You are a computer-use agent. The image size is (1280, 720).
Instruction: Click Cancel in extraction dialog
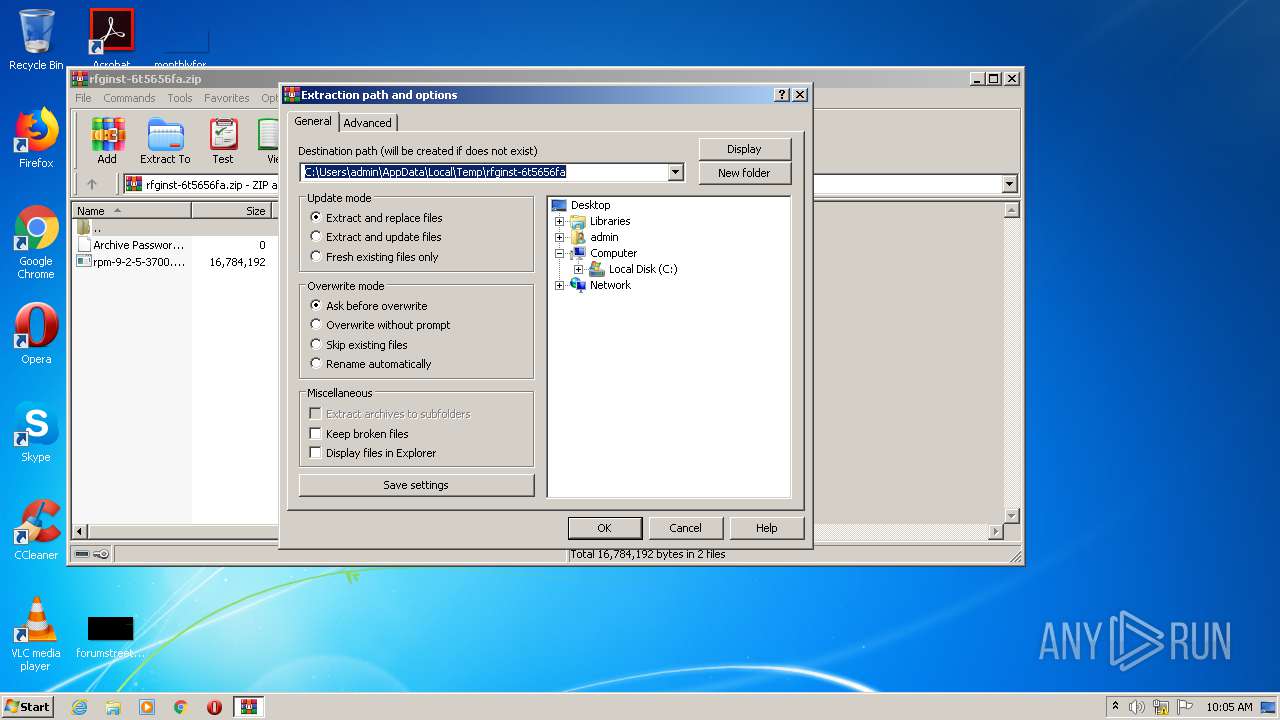point(685,528)
